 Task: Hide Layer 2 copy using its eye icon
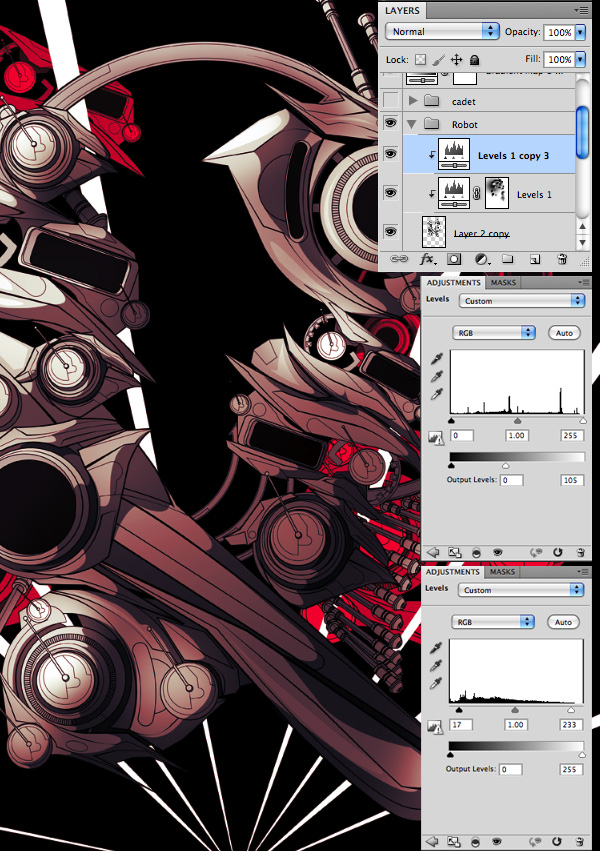point(390,232)
